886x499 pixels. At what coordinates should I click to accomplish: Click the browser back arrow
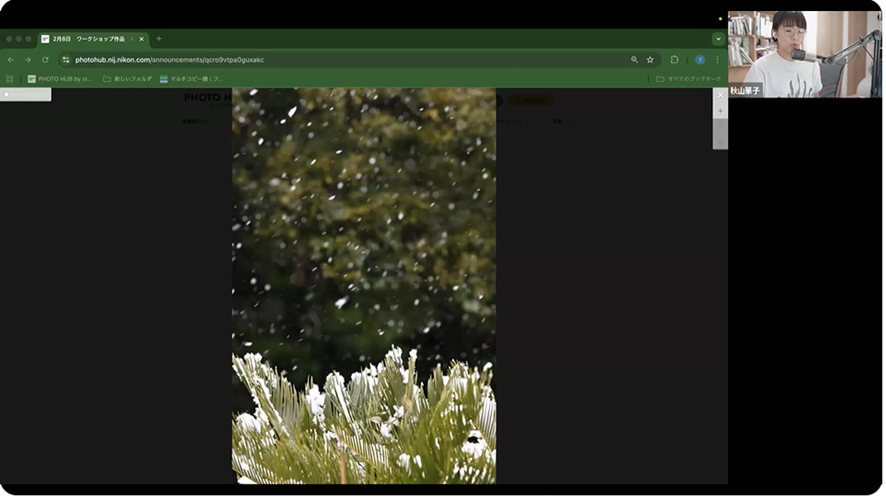click(11, 60)
